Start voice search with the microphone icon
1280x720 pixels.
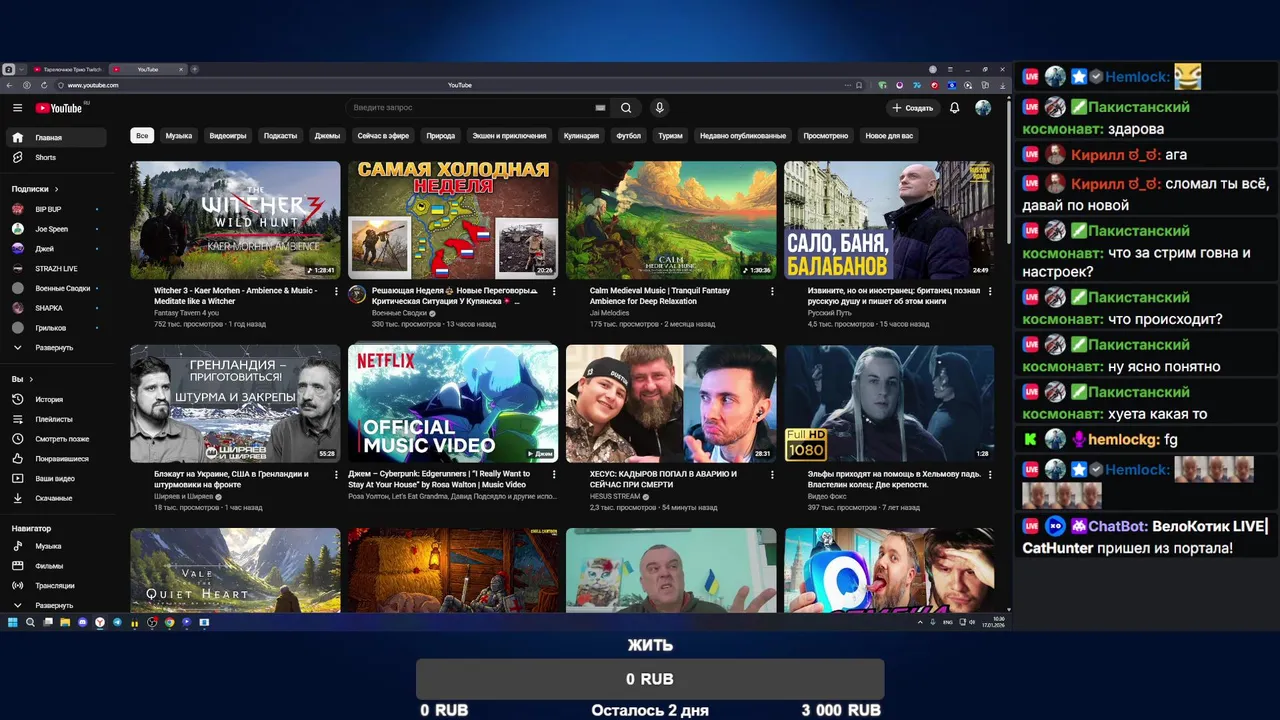point(659,108)
